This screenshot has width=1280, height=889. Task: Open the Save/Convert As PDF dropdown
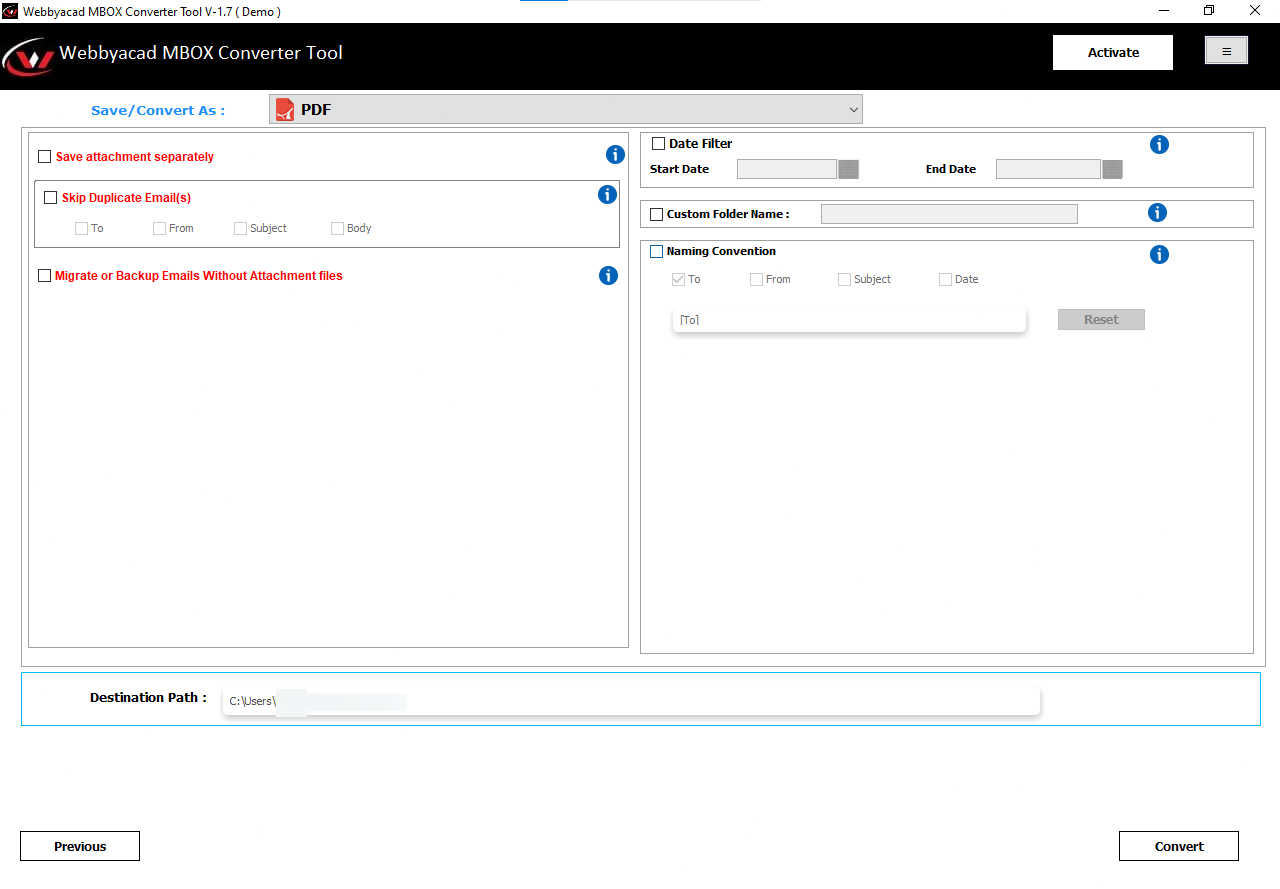click(x=565, y=110)
